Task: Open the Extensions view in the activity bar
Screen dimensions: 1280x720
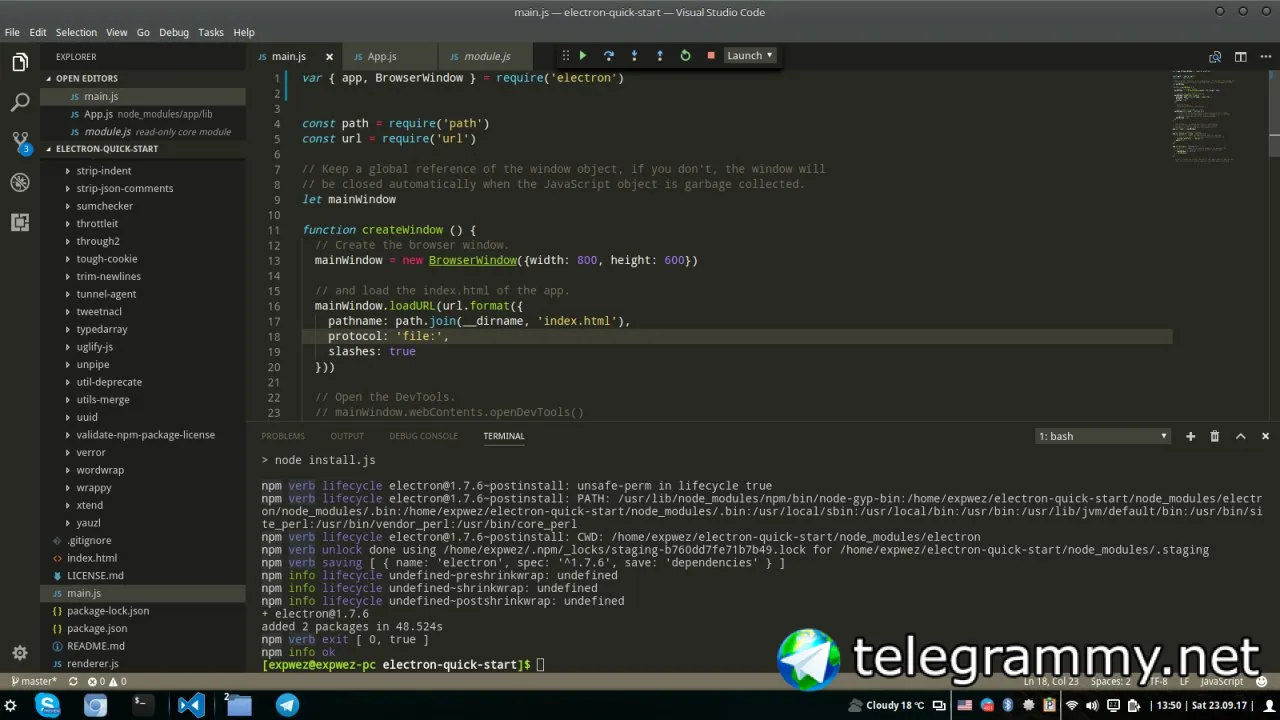Action: coord(20,223)
